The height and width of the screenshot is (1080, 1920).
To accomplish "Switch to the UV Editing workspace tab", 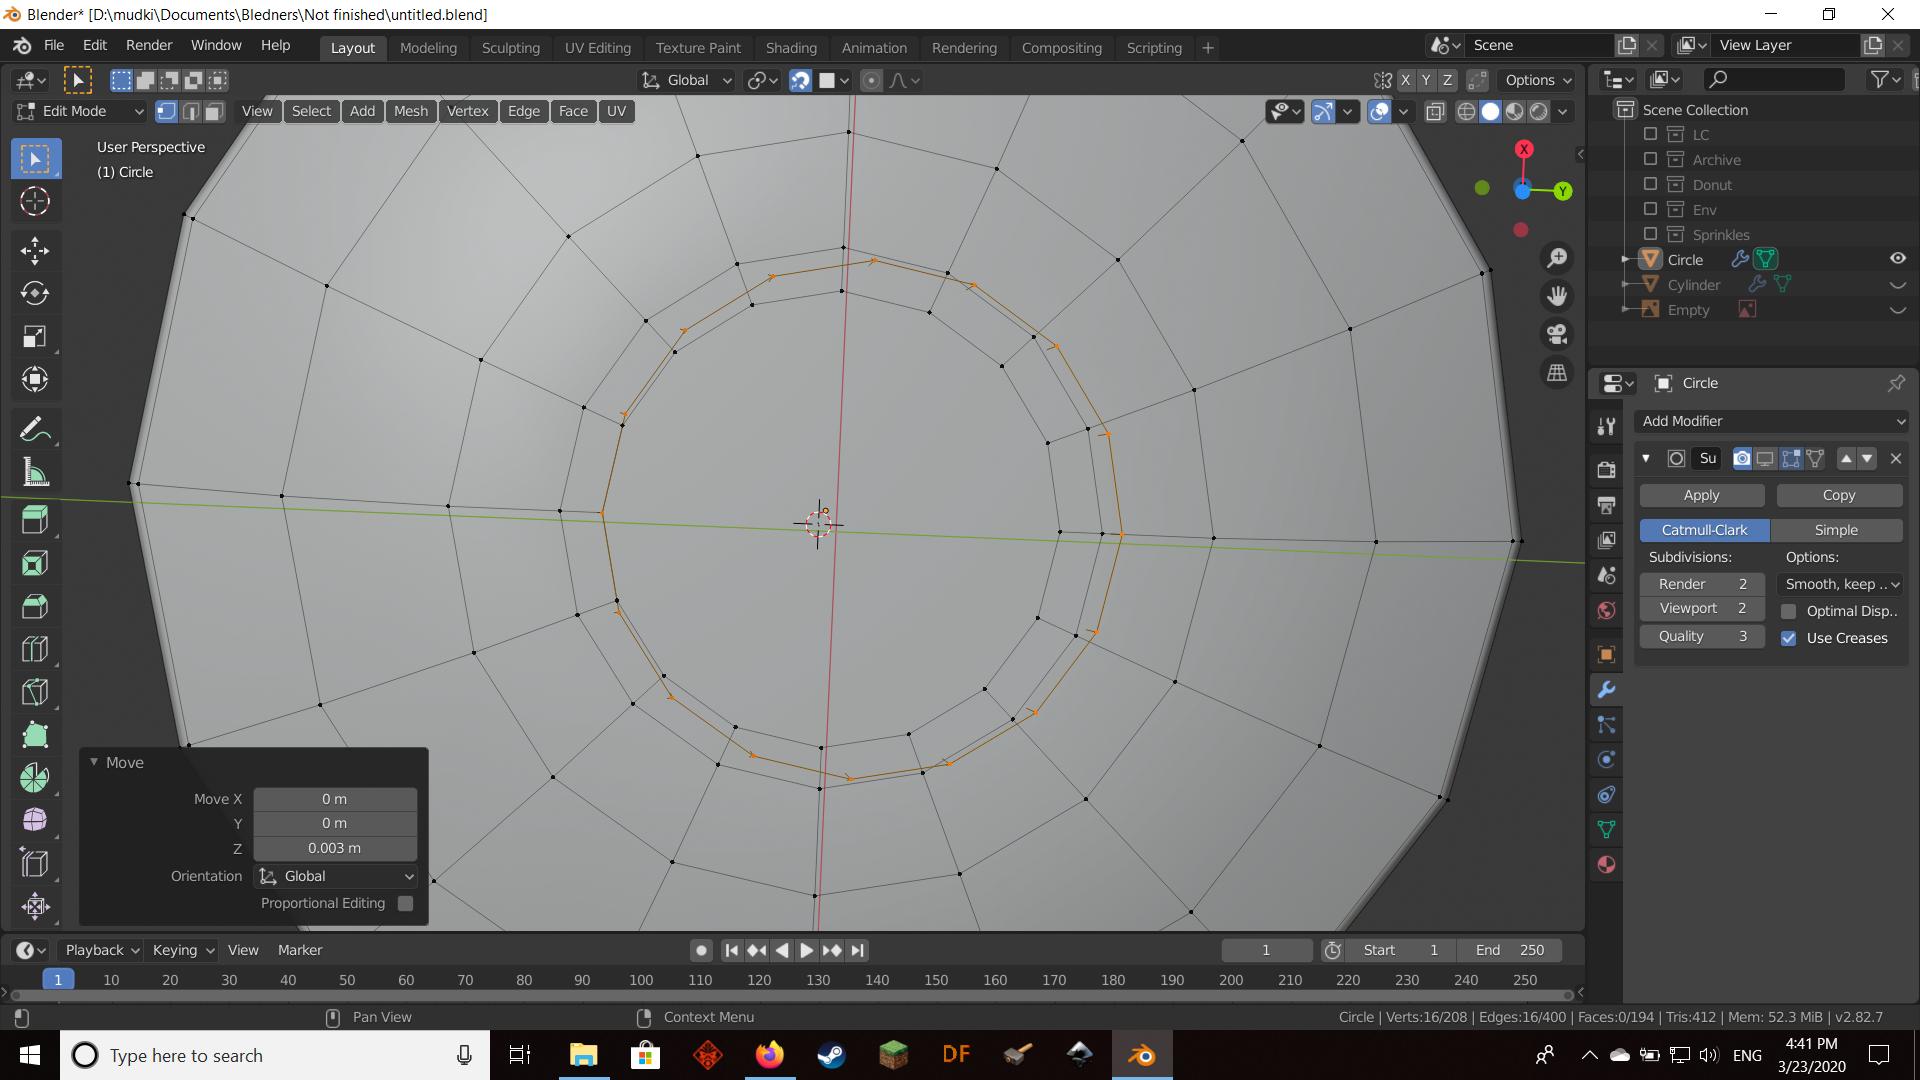I will coord(597,47).
